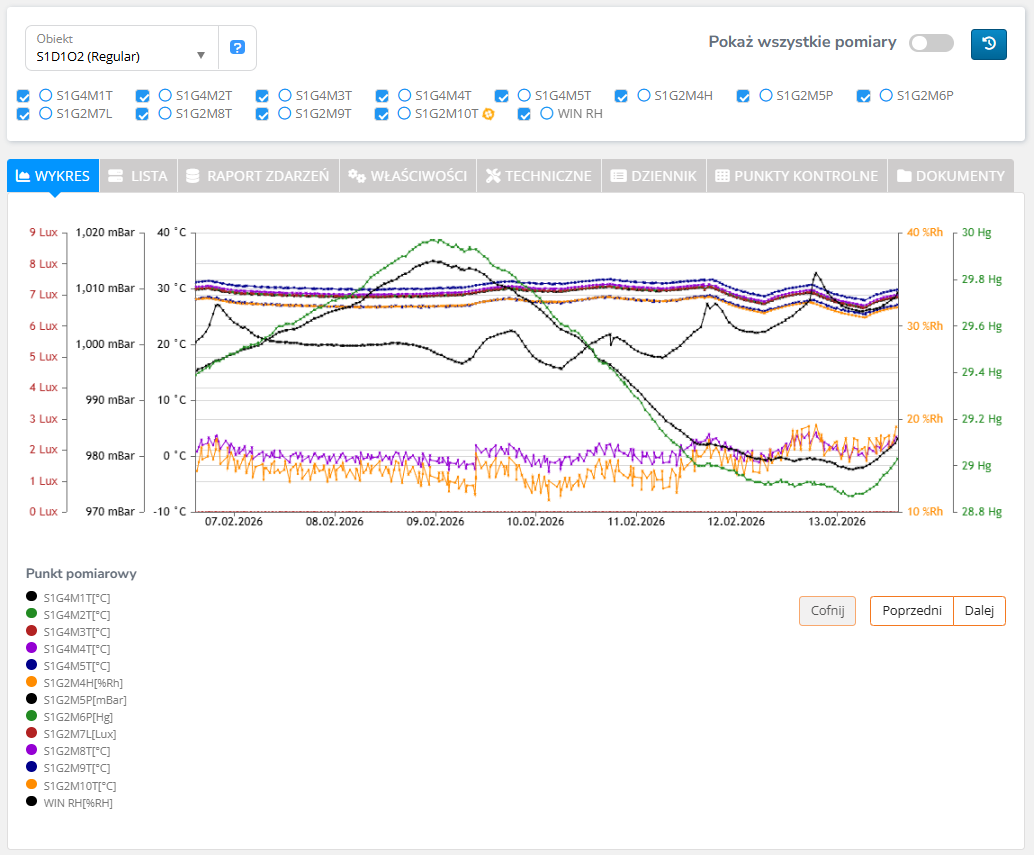The image size is (1034, 855).
Task: Uncheck the WIN RH checkbox
Action: [524, 114]
